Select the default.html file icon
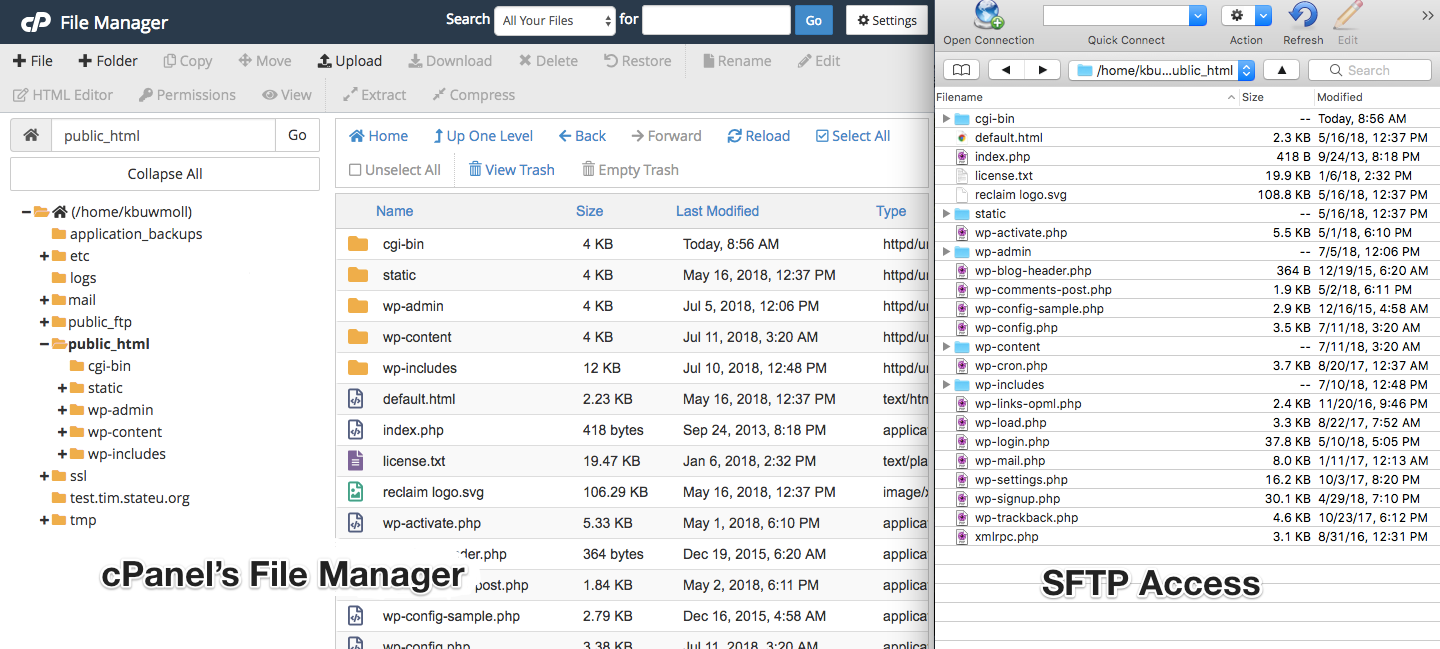This screenshot has height=649, width=1440. click(355, 399)
